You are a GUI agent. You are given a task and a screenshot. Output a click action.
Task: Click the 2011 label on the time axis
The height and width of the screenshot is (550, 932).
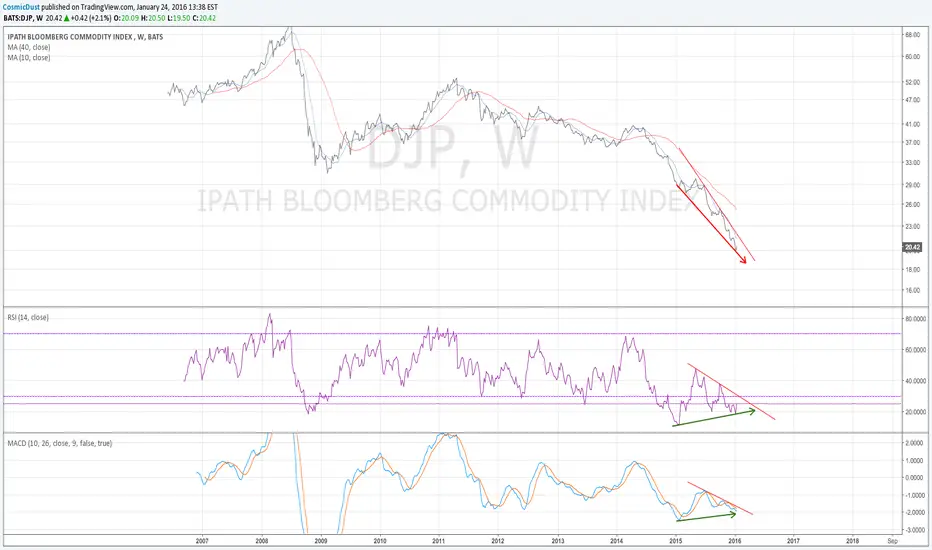(x=439, y=541)
